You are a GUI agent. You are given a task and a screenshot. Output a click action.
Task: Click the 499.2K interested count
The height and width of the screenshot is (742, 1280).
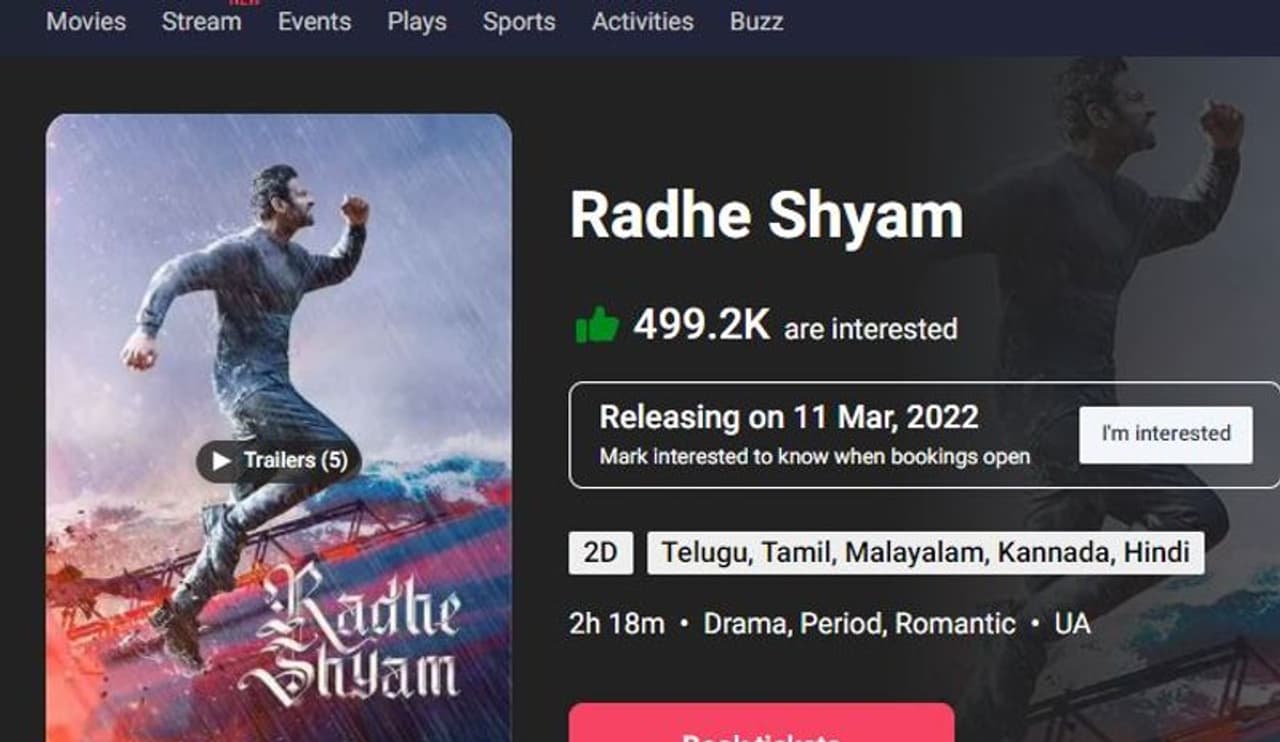coord(701,325)
